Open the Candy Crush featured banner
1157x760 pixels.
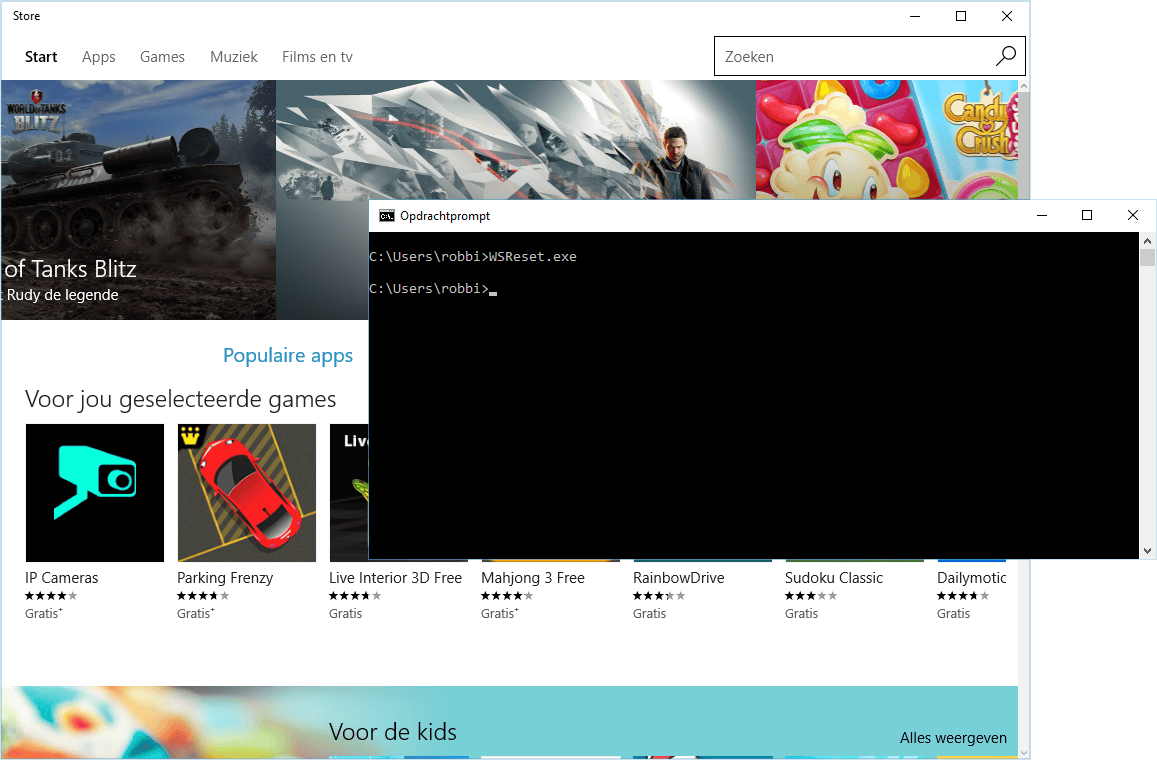[x=887, y=139]
